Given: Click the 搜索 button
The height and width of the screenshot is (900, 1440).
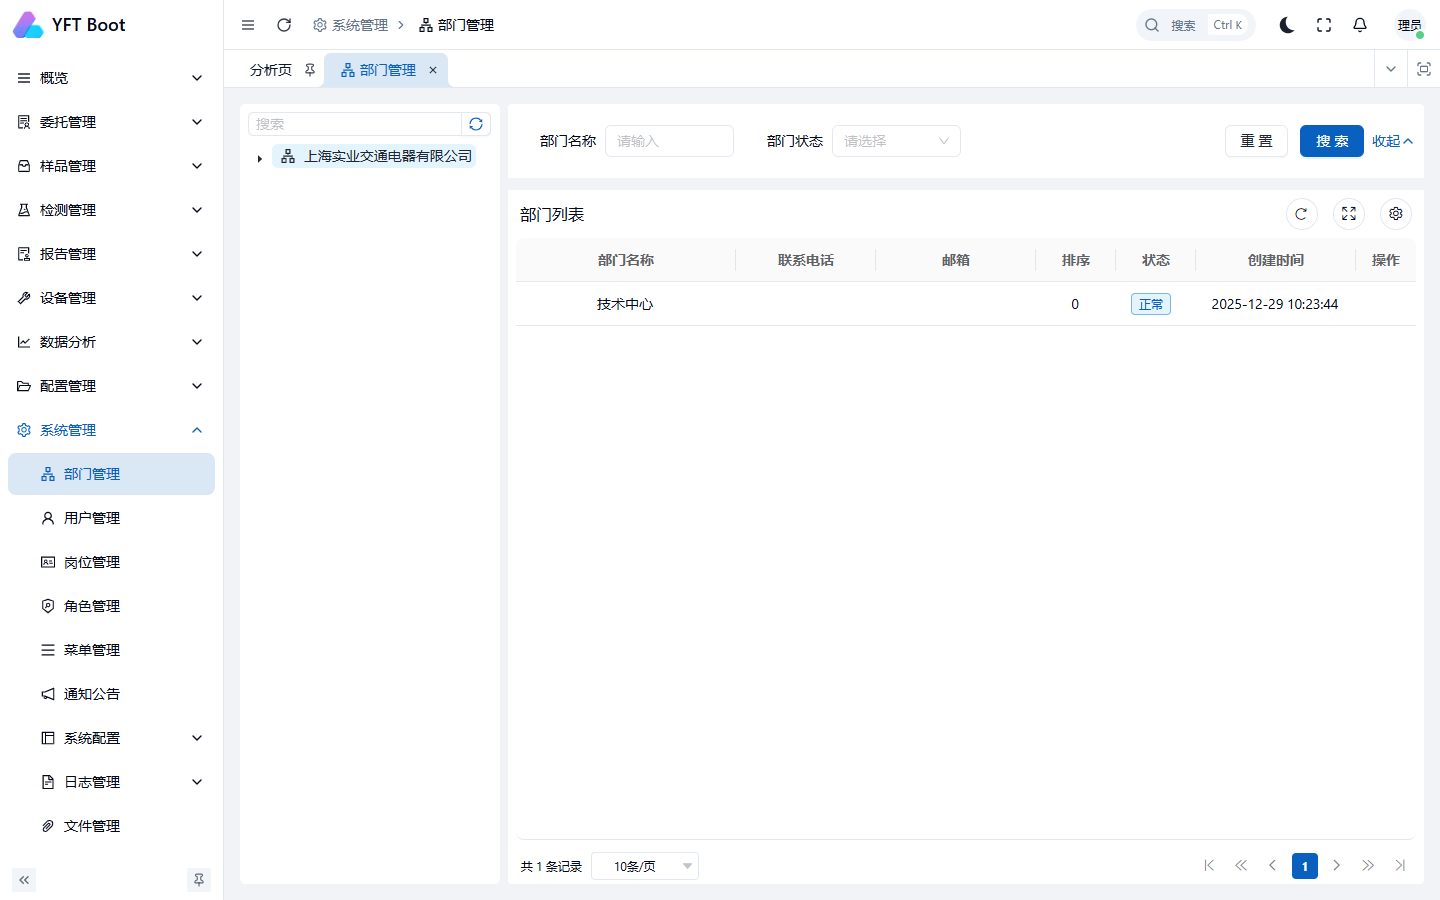Looking at the screenshot, I should [x=1332, y=141].
